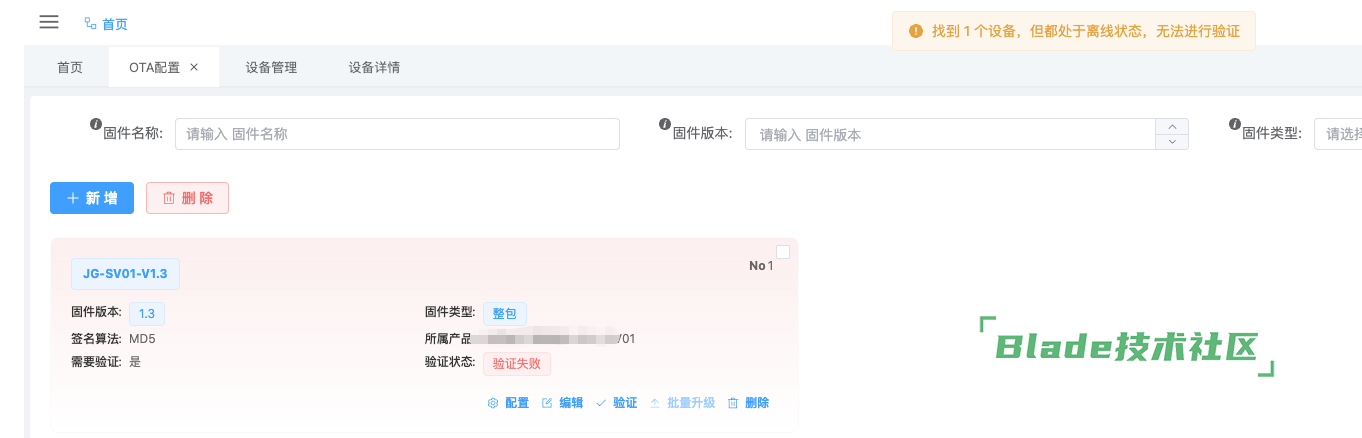The image size is (1362, 438).
Task: Open the 固件类型 select dropdown
Action: 1338,134
